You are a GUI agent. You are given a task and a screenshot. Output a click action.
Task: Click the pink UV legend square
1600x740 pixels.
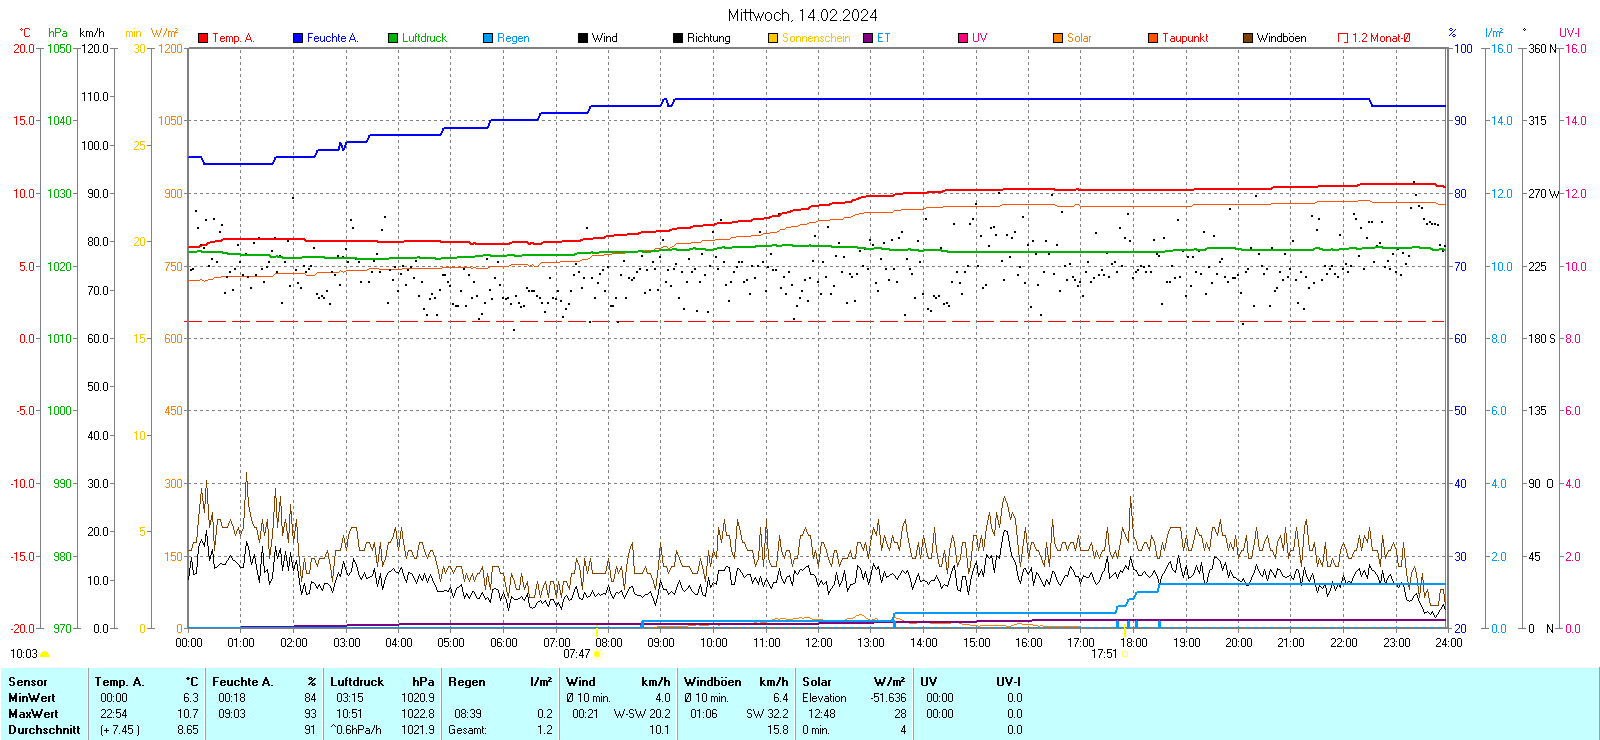coord(963,38)
